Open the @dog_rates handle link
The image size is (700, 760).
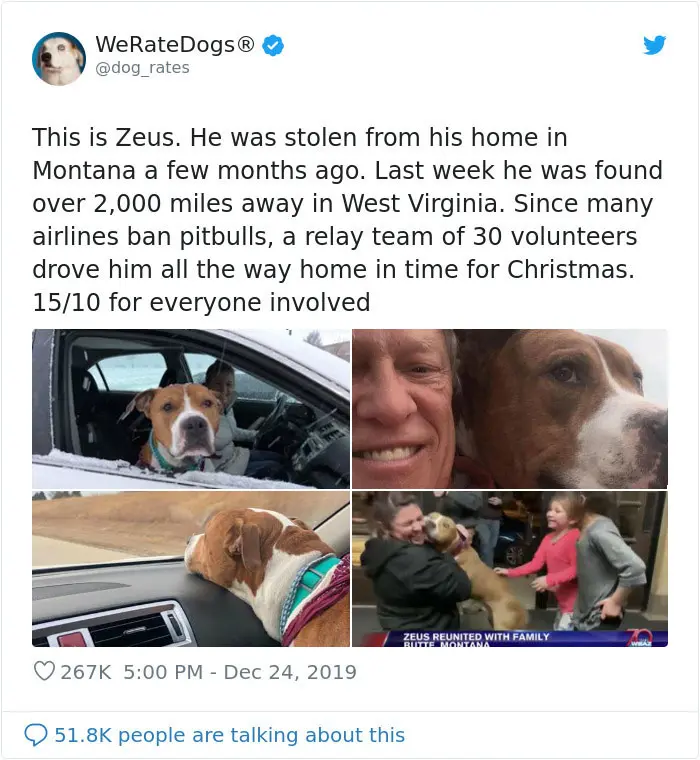click(x=143, y=67)
